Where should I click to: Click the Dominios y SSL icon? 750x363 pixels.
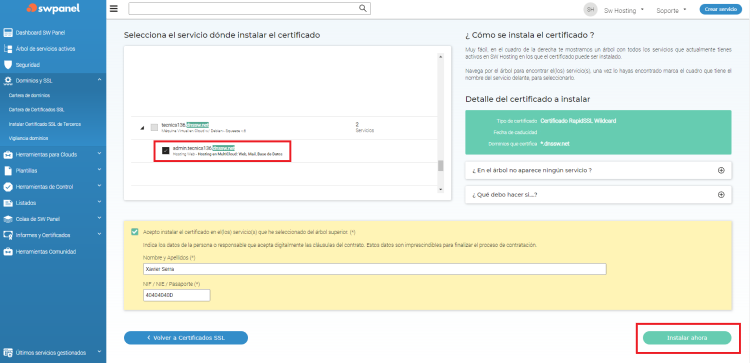7,81
